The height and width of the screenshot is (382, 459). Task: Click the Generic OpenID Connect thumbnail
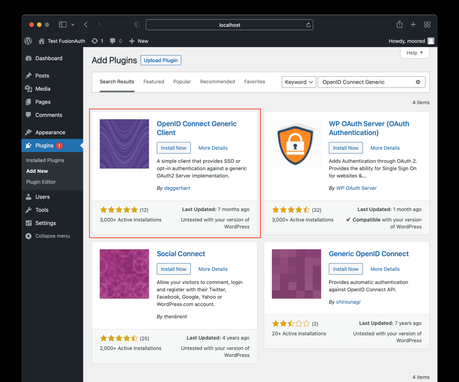click(296, 274)
